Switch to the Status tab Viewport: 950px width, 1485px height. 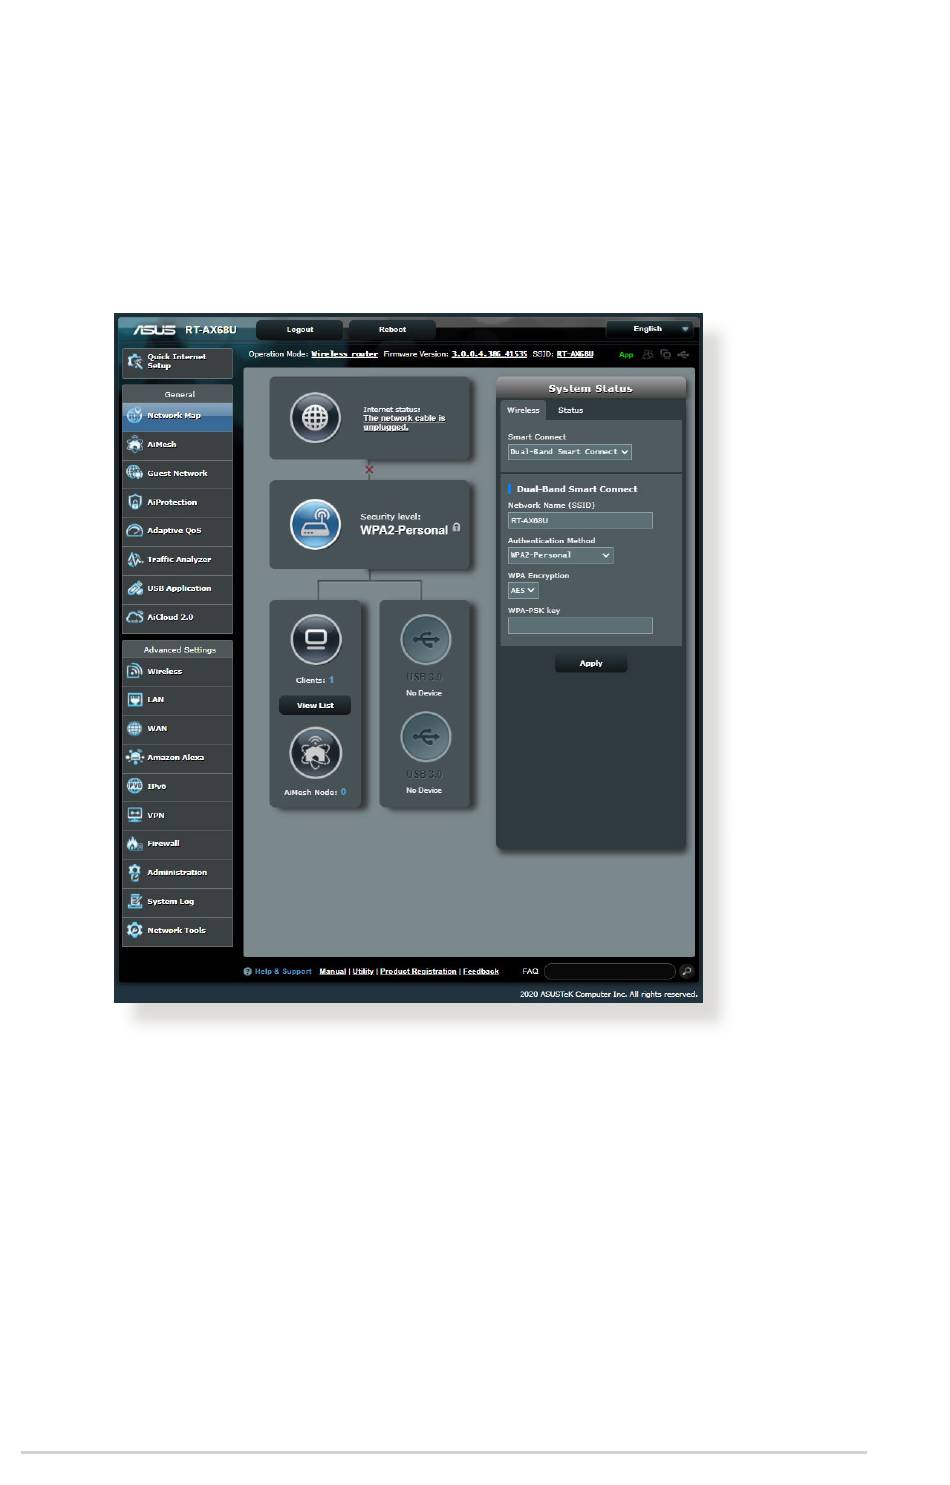point(570,411)
